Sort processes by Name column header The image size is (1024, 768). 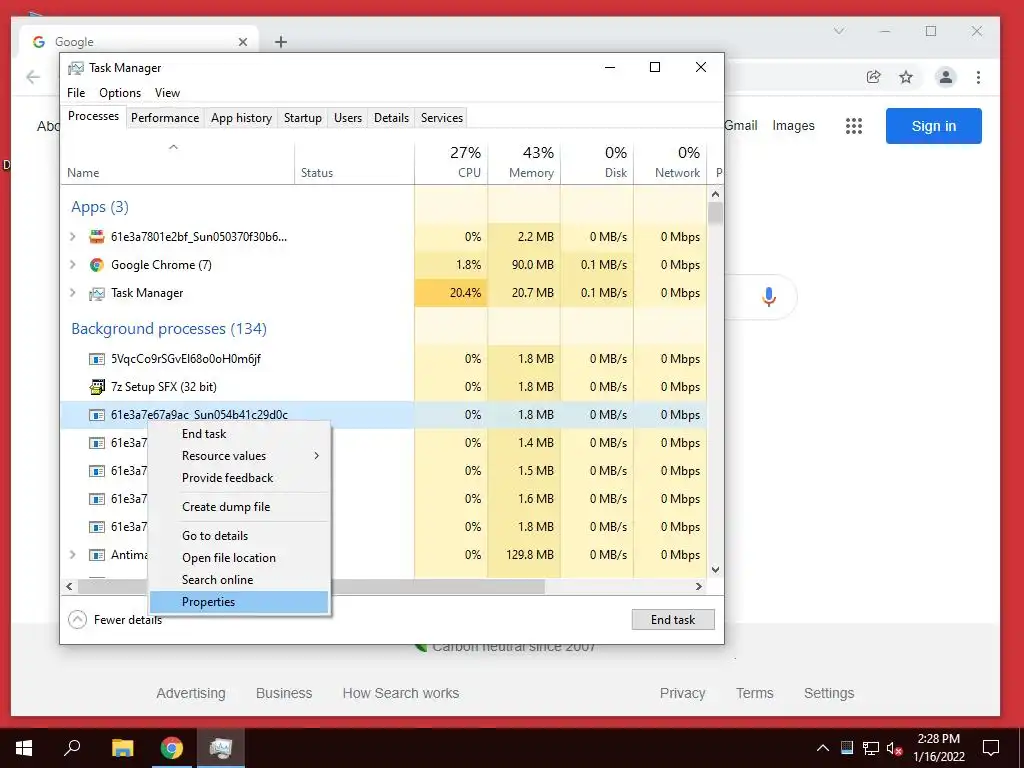click(178, 162)
